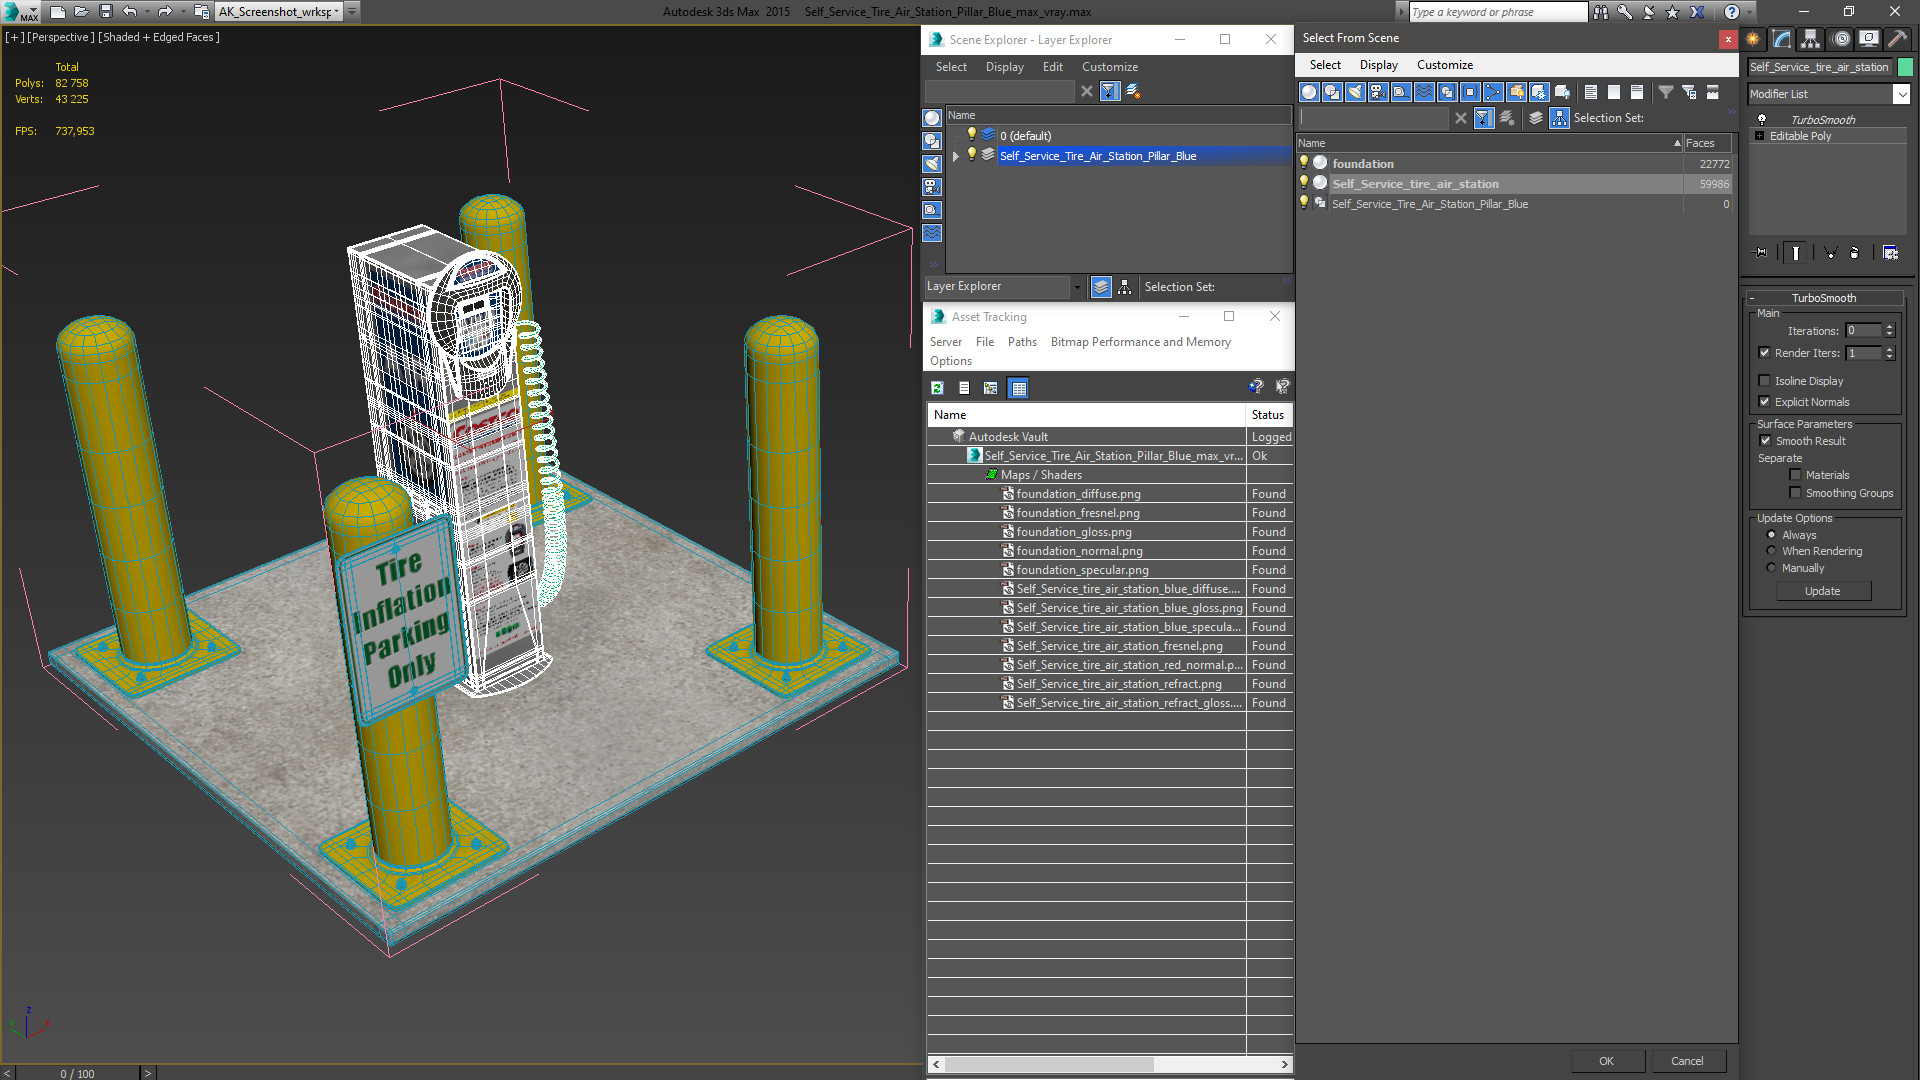This screenshot has width=1920, height=1080.
Task: Click Sort by Layer icon in Select From Scene
Action: [x=1536, y=118]
